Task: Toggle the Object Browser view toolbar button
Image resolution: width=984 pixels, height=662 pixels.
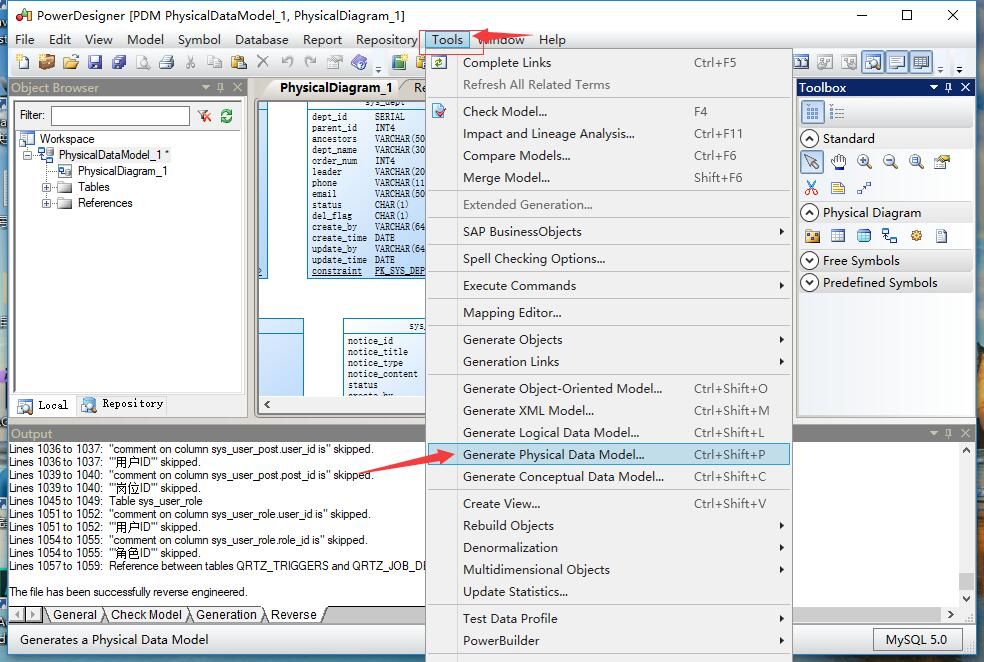Action: (872, 61)
